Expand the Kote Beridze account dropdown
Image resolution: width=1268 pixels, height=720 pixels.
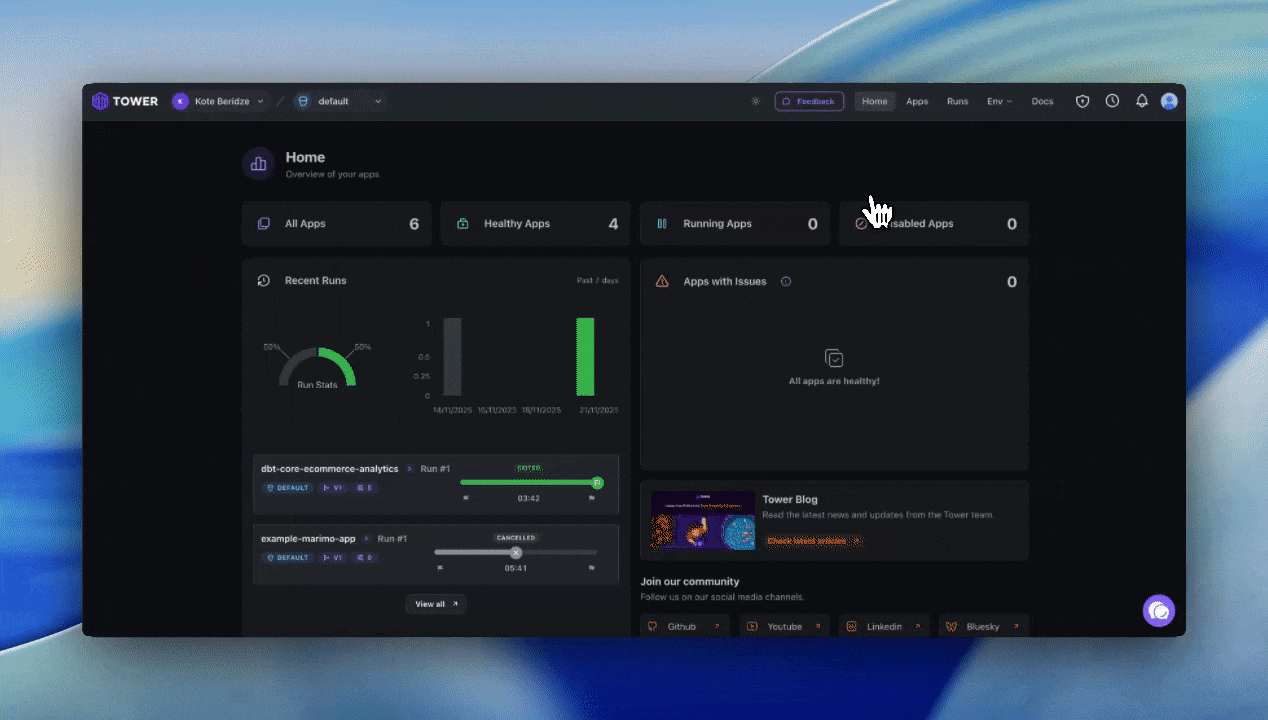click(x=260, y=101)
